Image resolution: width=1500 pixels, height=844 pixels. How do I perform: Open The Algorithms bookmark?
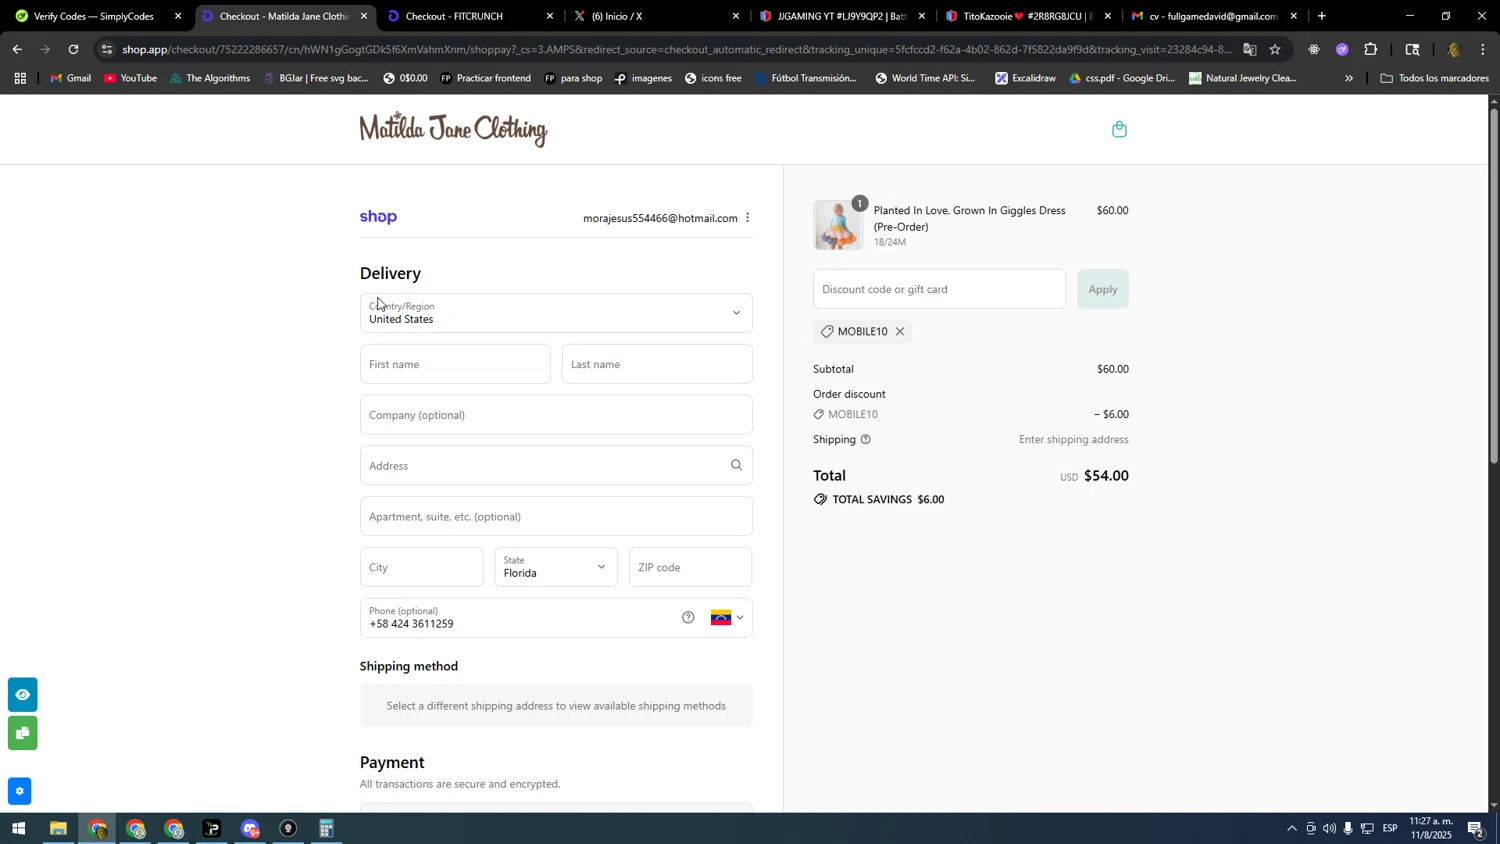click(210, 78)
